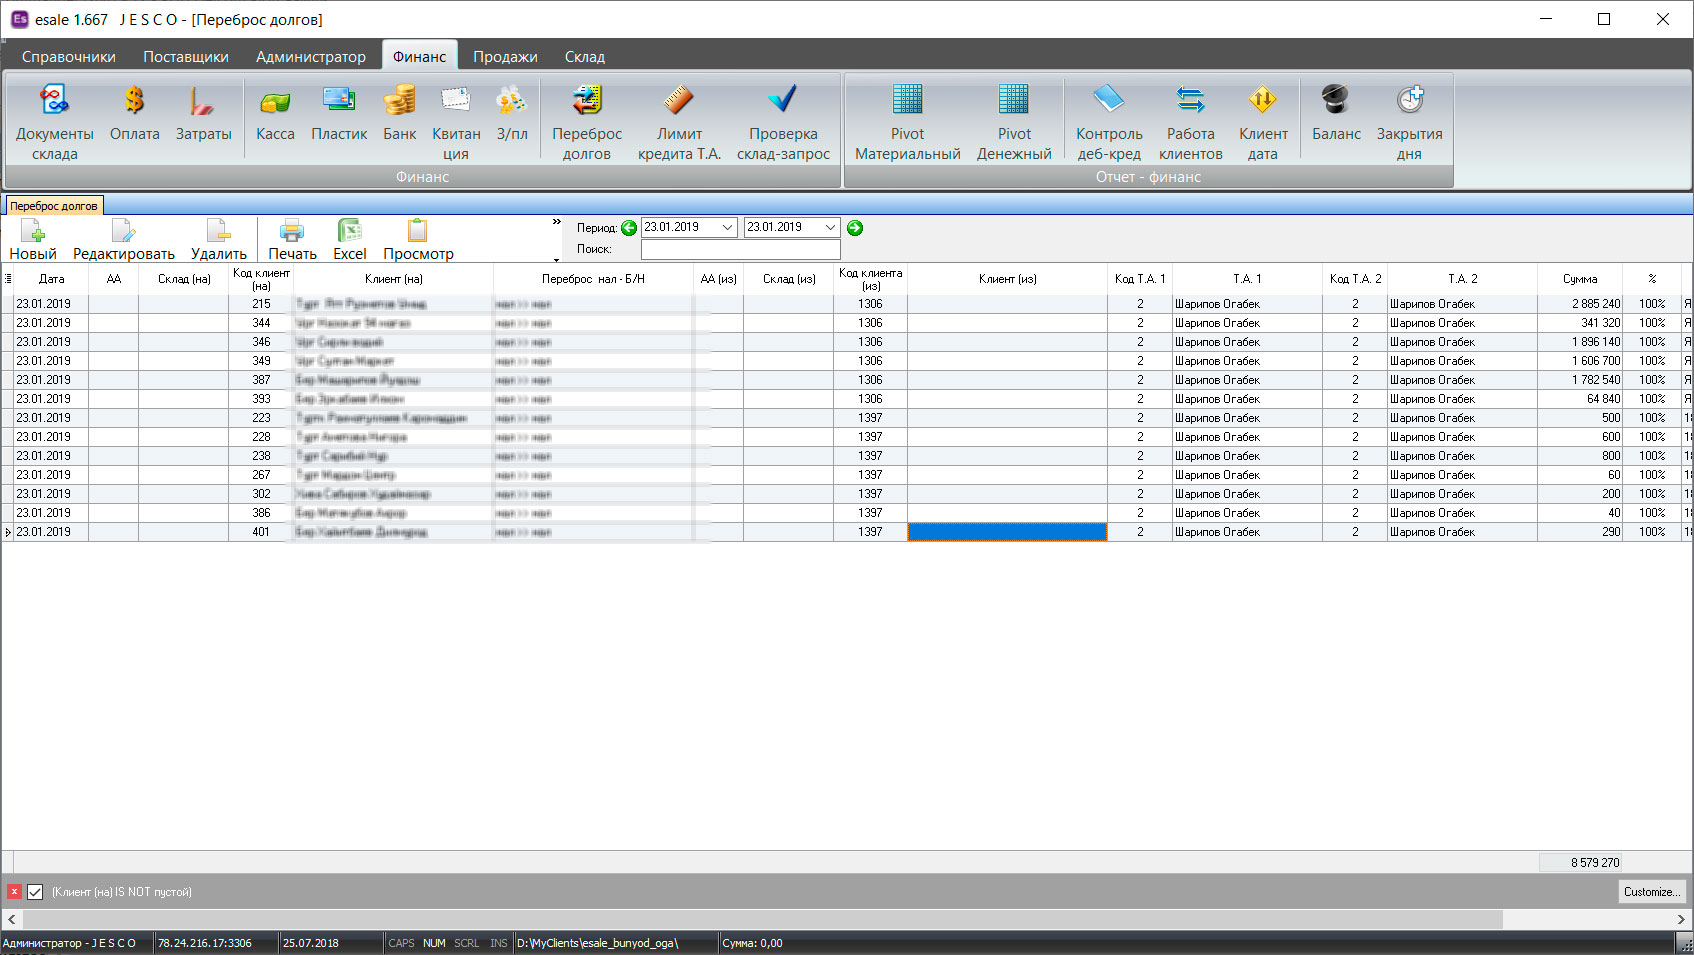Open Работа клиентов icon
Viewport: 1694px width, 955px height.
point(1190,121)
